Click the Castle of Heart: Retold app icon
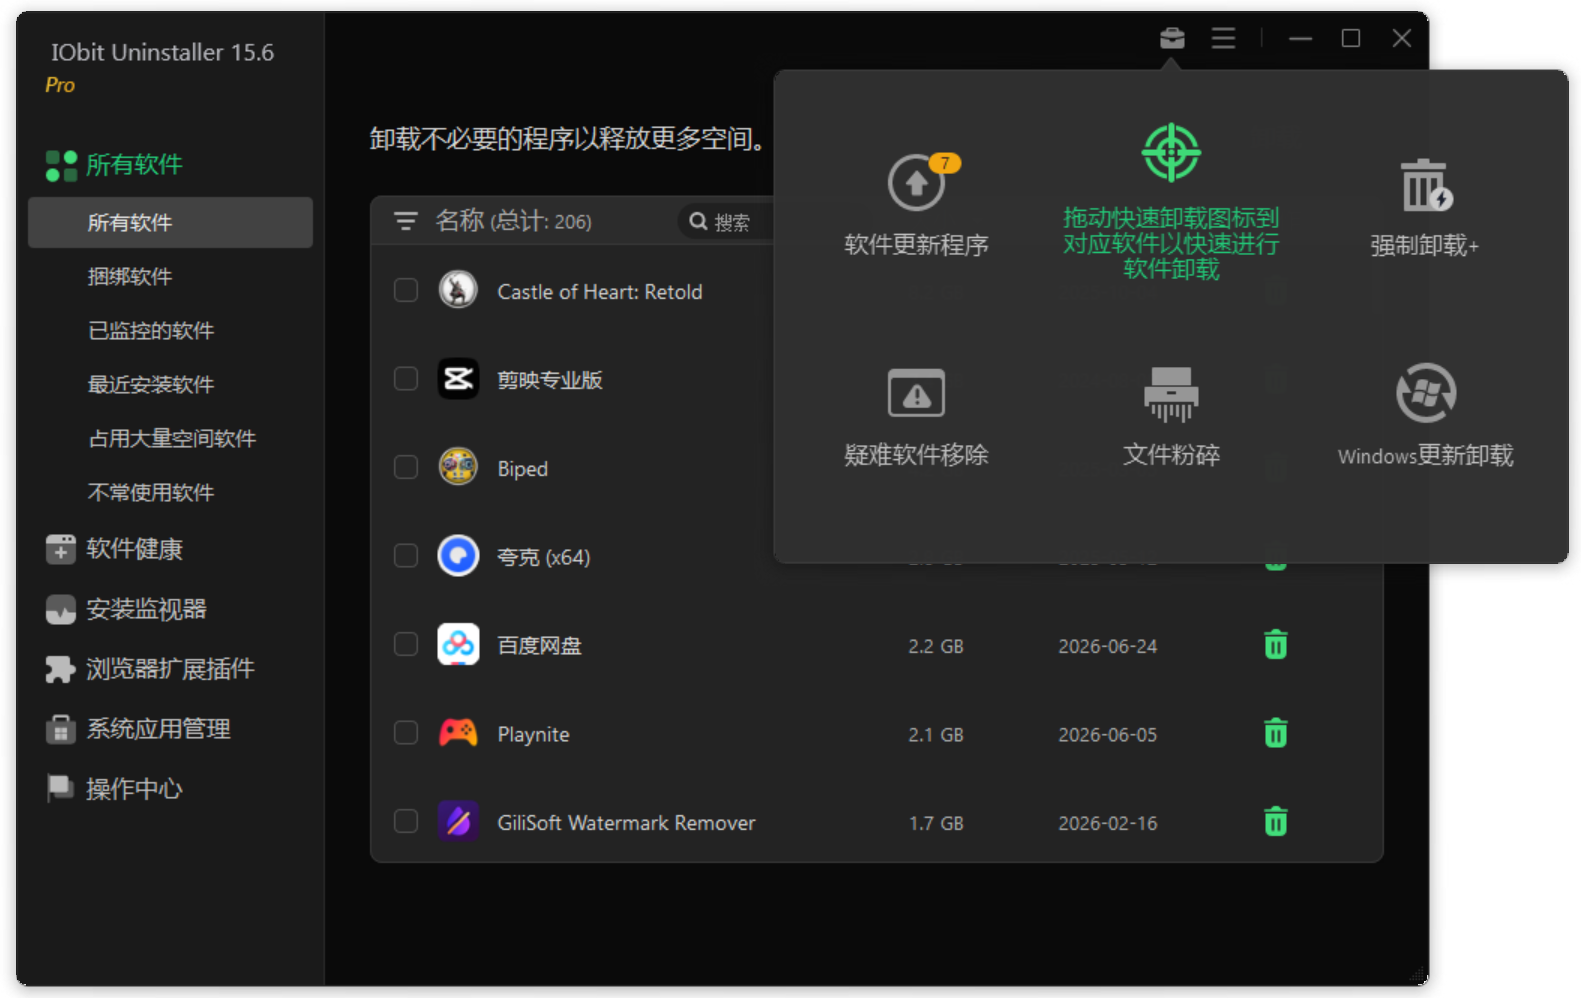This screenshot has height=998, width=1581. tap(458, 290)
